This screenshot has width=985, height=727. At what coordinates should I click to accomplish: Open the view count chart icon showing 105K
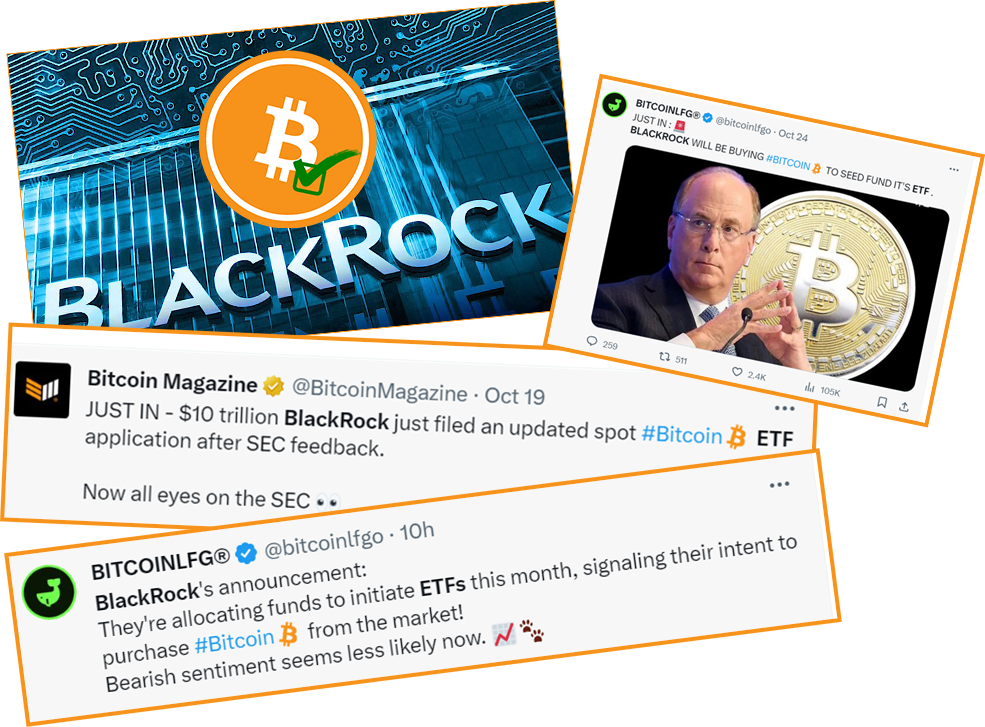810,387
